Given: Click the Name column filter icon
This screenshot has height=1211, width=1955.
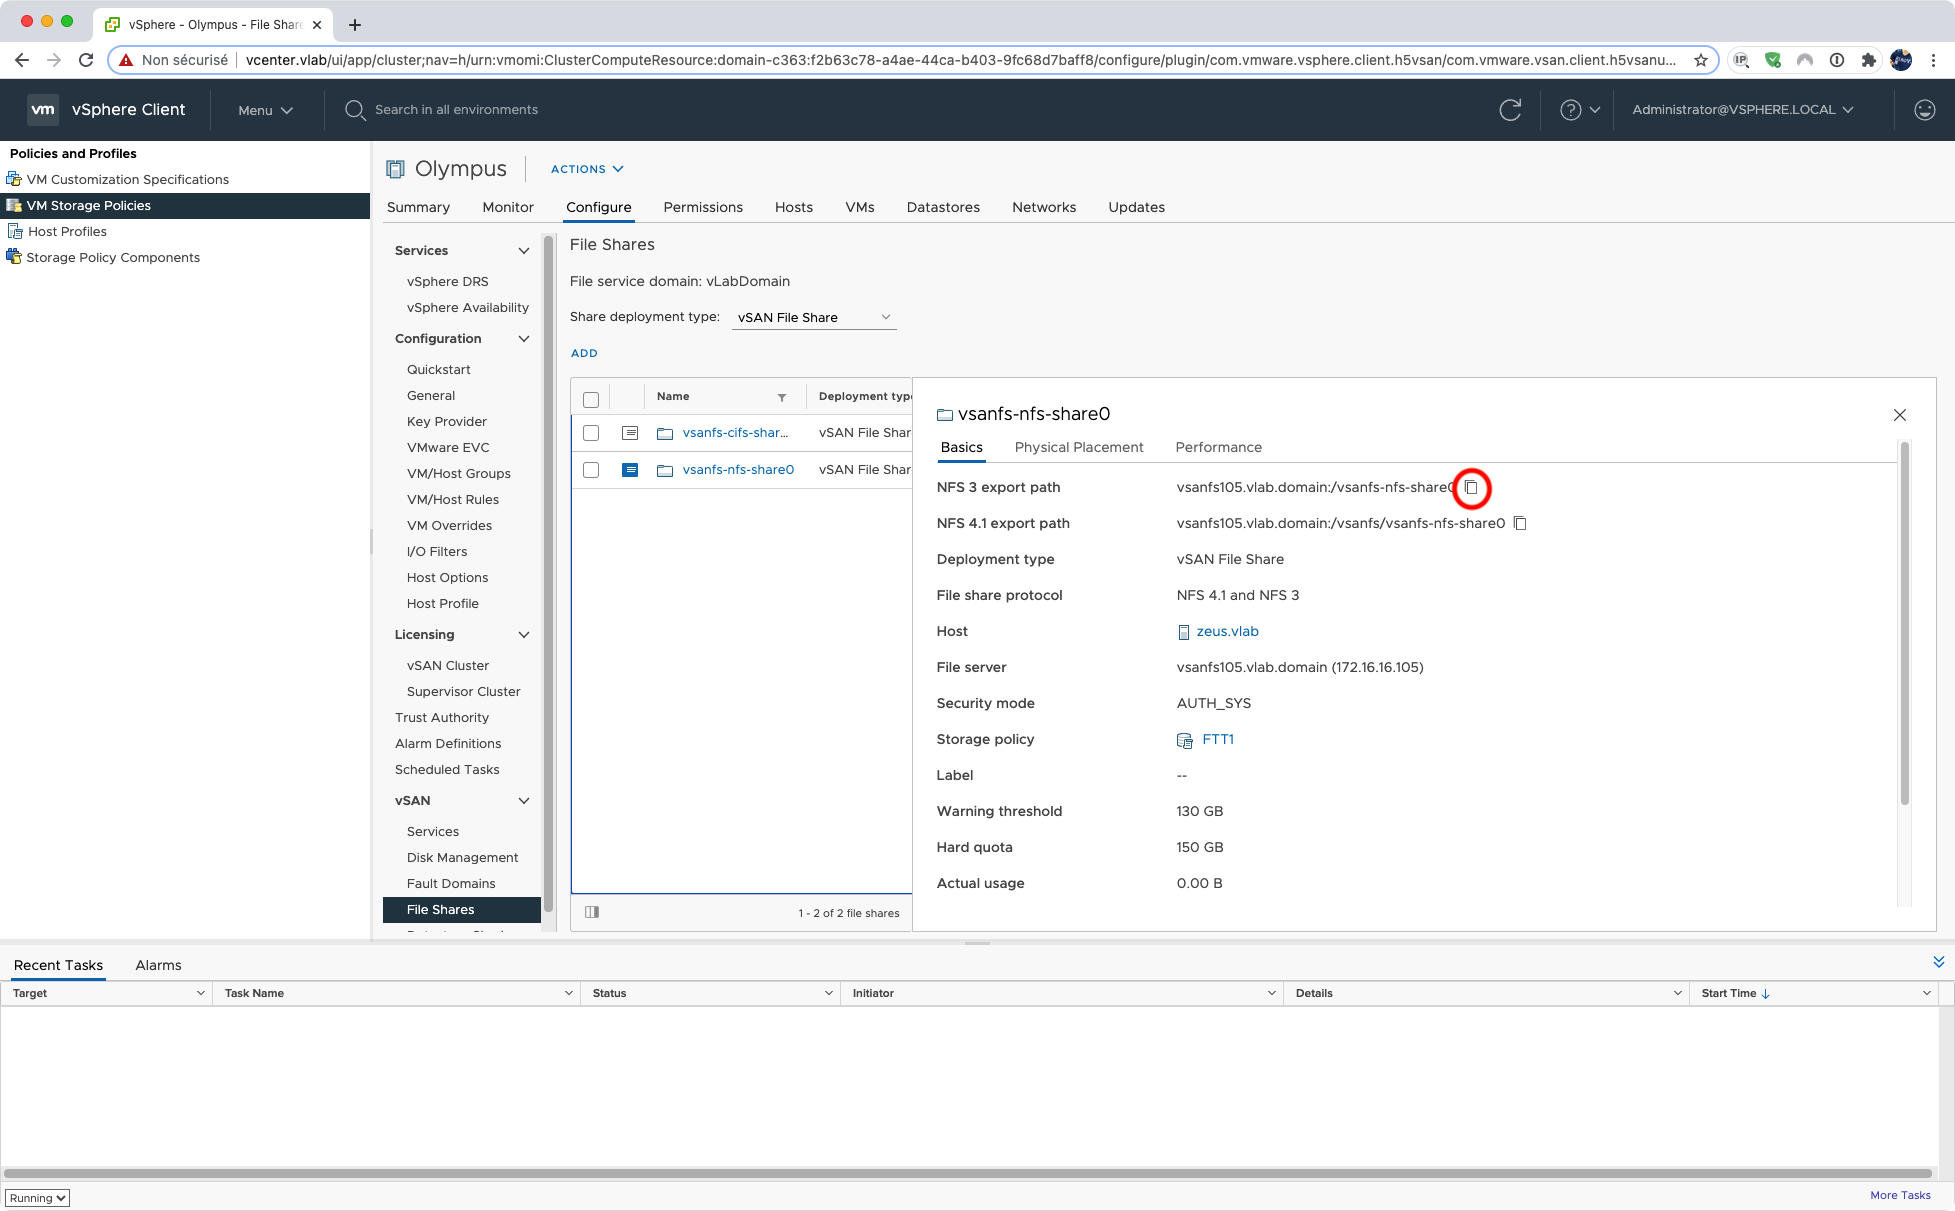Looking at the screenshot, I should [x=782, y=397].
